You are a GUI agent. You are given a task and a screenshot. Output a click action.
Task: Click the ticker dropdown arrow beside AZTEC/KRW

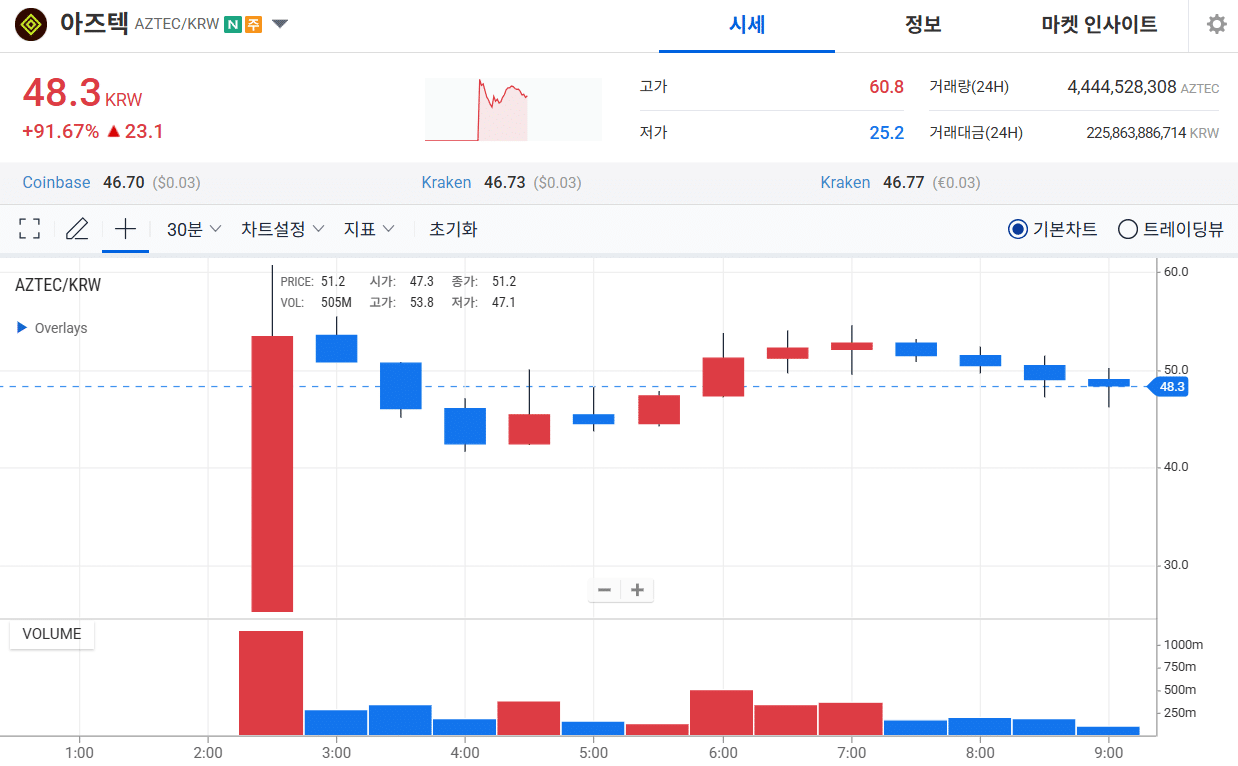pos(280,24)
